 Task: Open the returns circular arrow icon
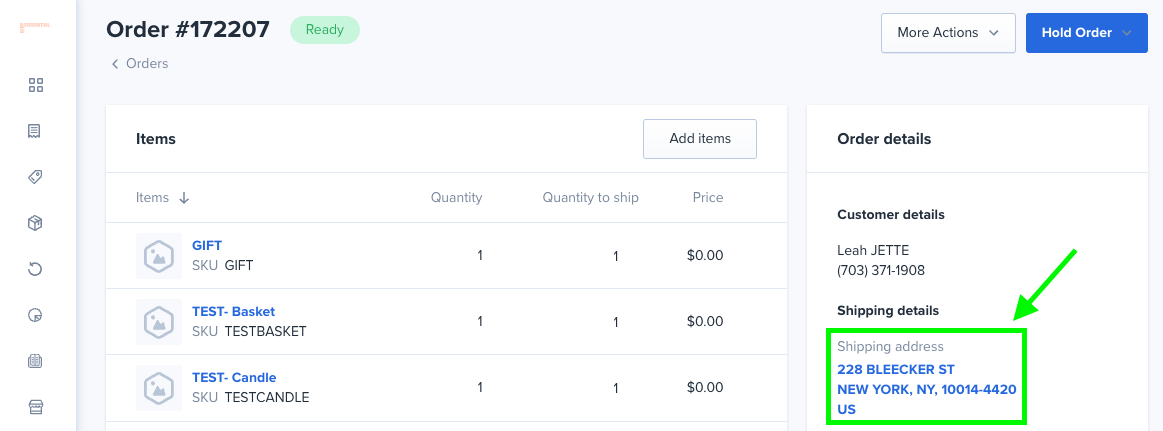click(35, 269)
